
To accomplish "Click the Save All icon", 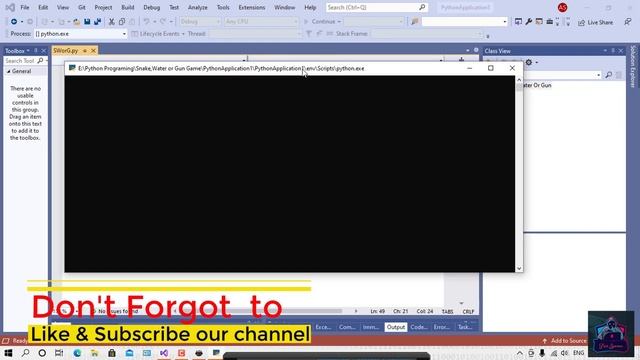I will click(x=97, y=22).
